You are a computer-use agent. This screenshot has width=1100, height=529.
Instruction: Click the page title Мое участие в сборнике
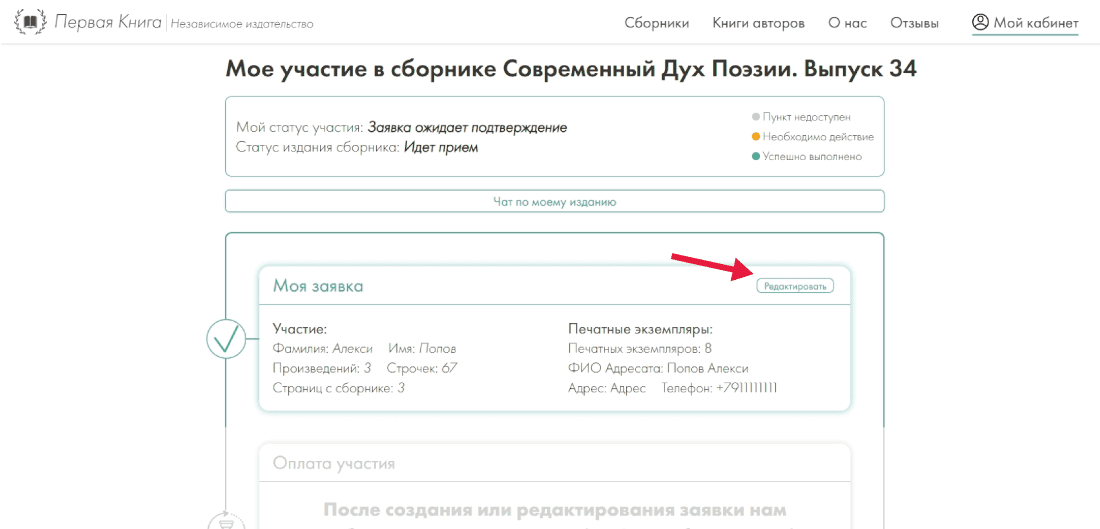570,69
